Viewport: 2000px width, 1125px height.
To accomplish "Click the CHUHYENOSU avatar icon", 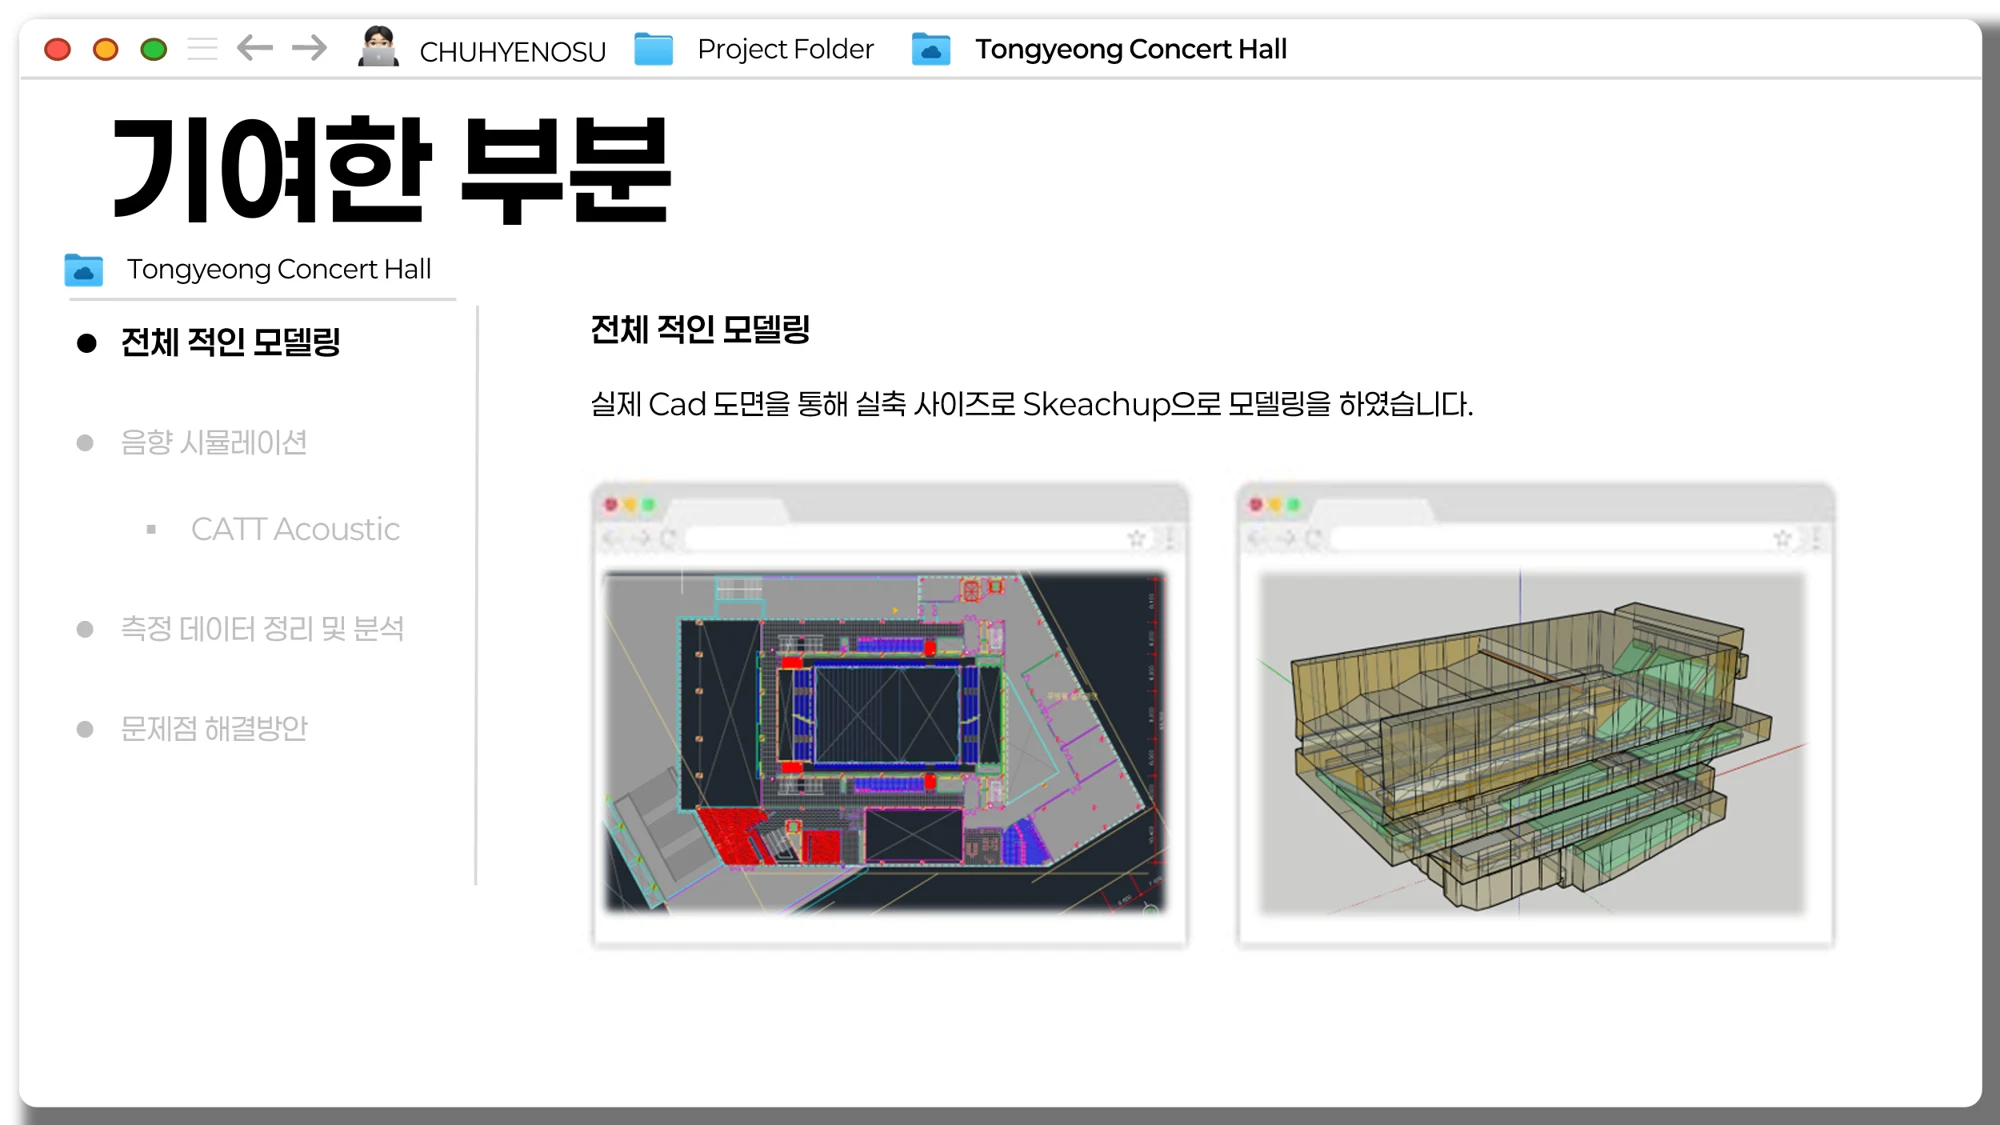I will tap(378, 47).
